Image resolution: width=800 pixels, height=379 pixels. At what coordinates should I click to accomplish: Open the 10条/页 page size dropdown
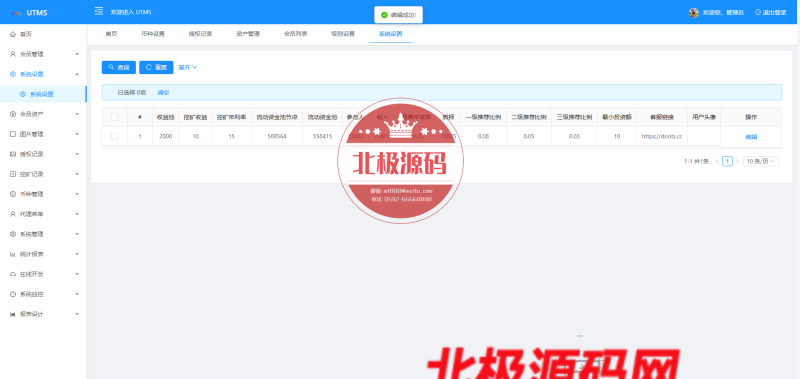[x=761, y=161]
